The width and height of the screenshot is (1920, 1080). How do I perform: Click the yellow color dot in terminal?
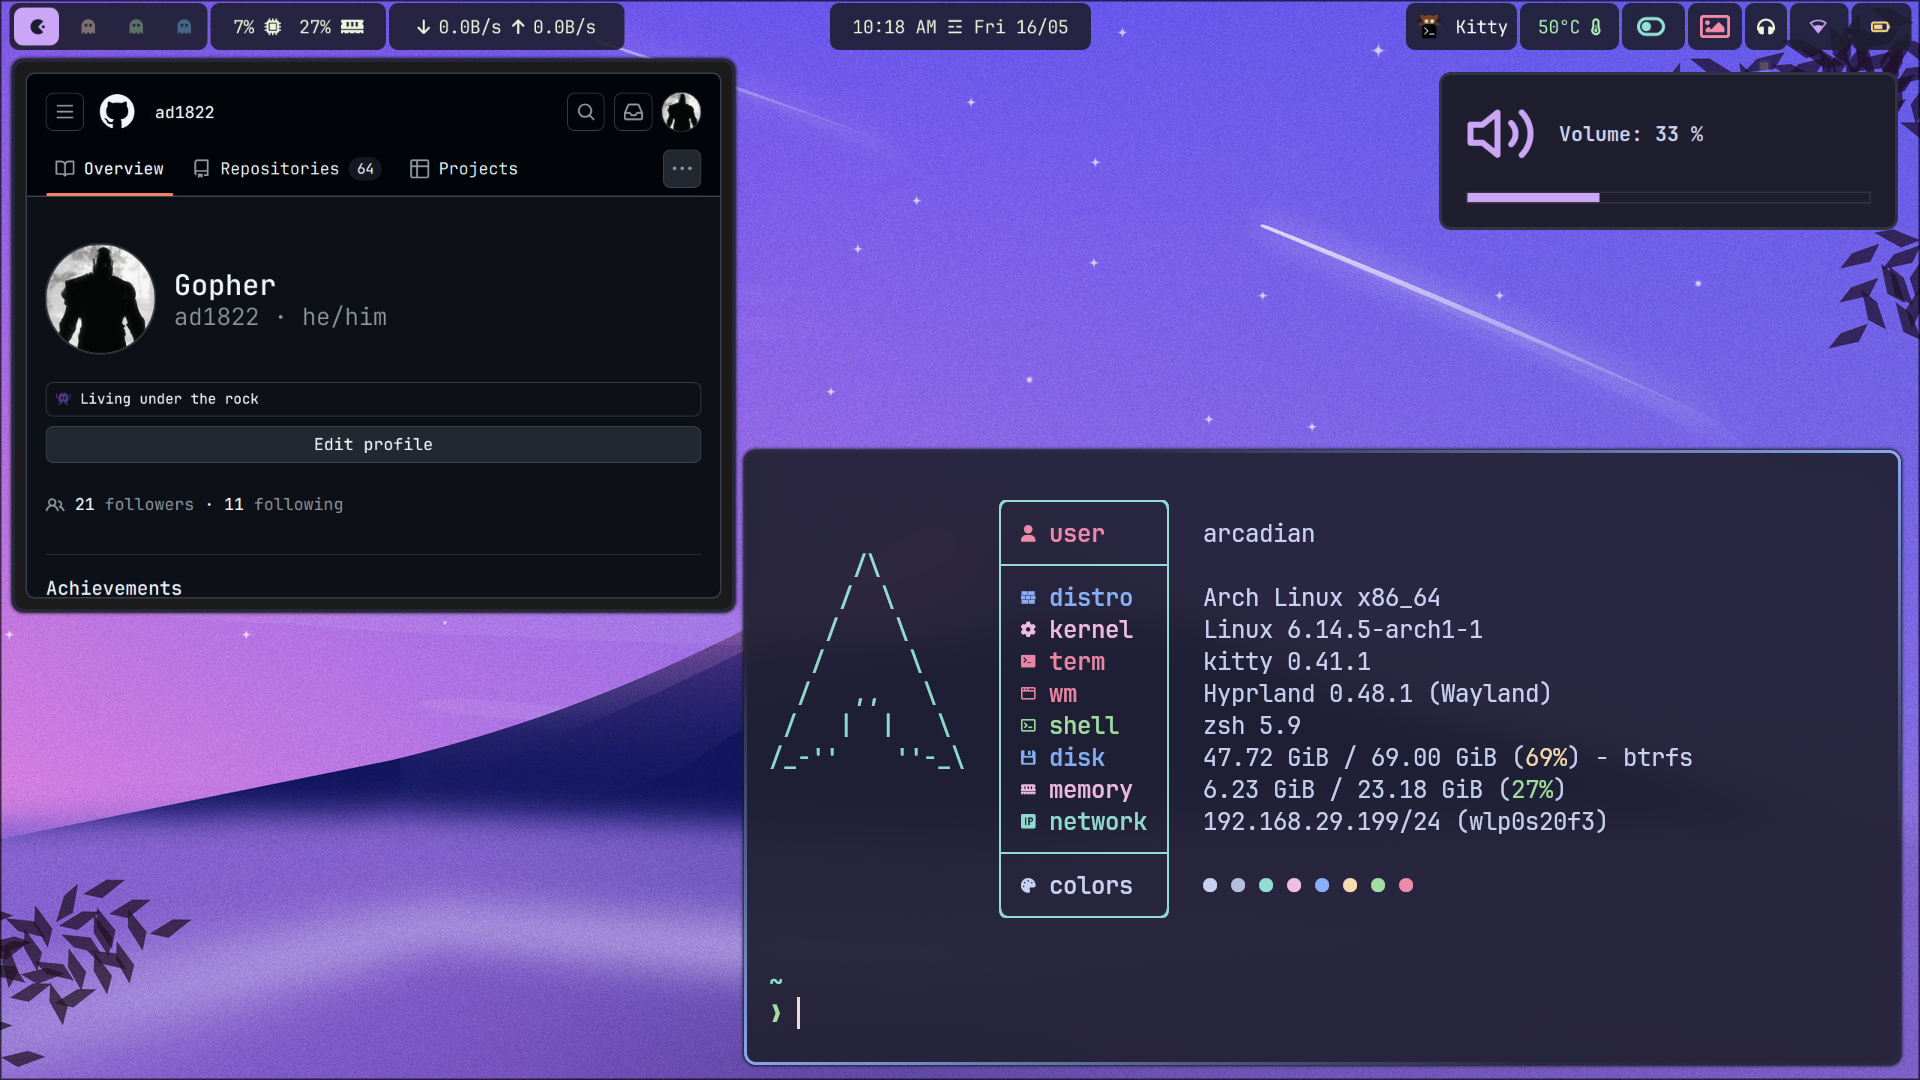pyautogui.click(x=1350, y=885)
